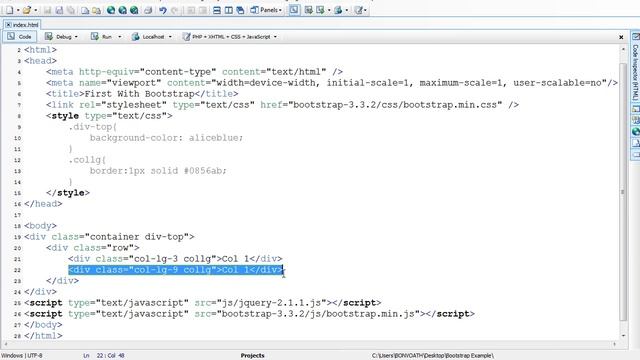Open the Code Inspector (HTML) side tab
Viewport: 640px width, 360px height.
coord(636,68)
